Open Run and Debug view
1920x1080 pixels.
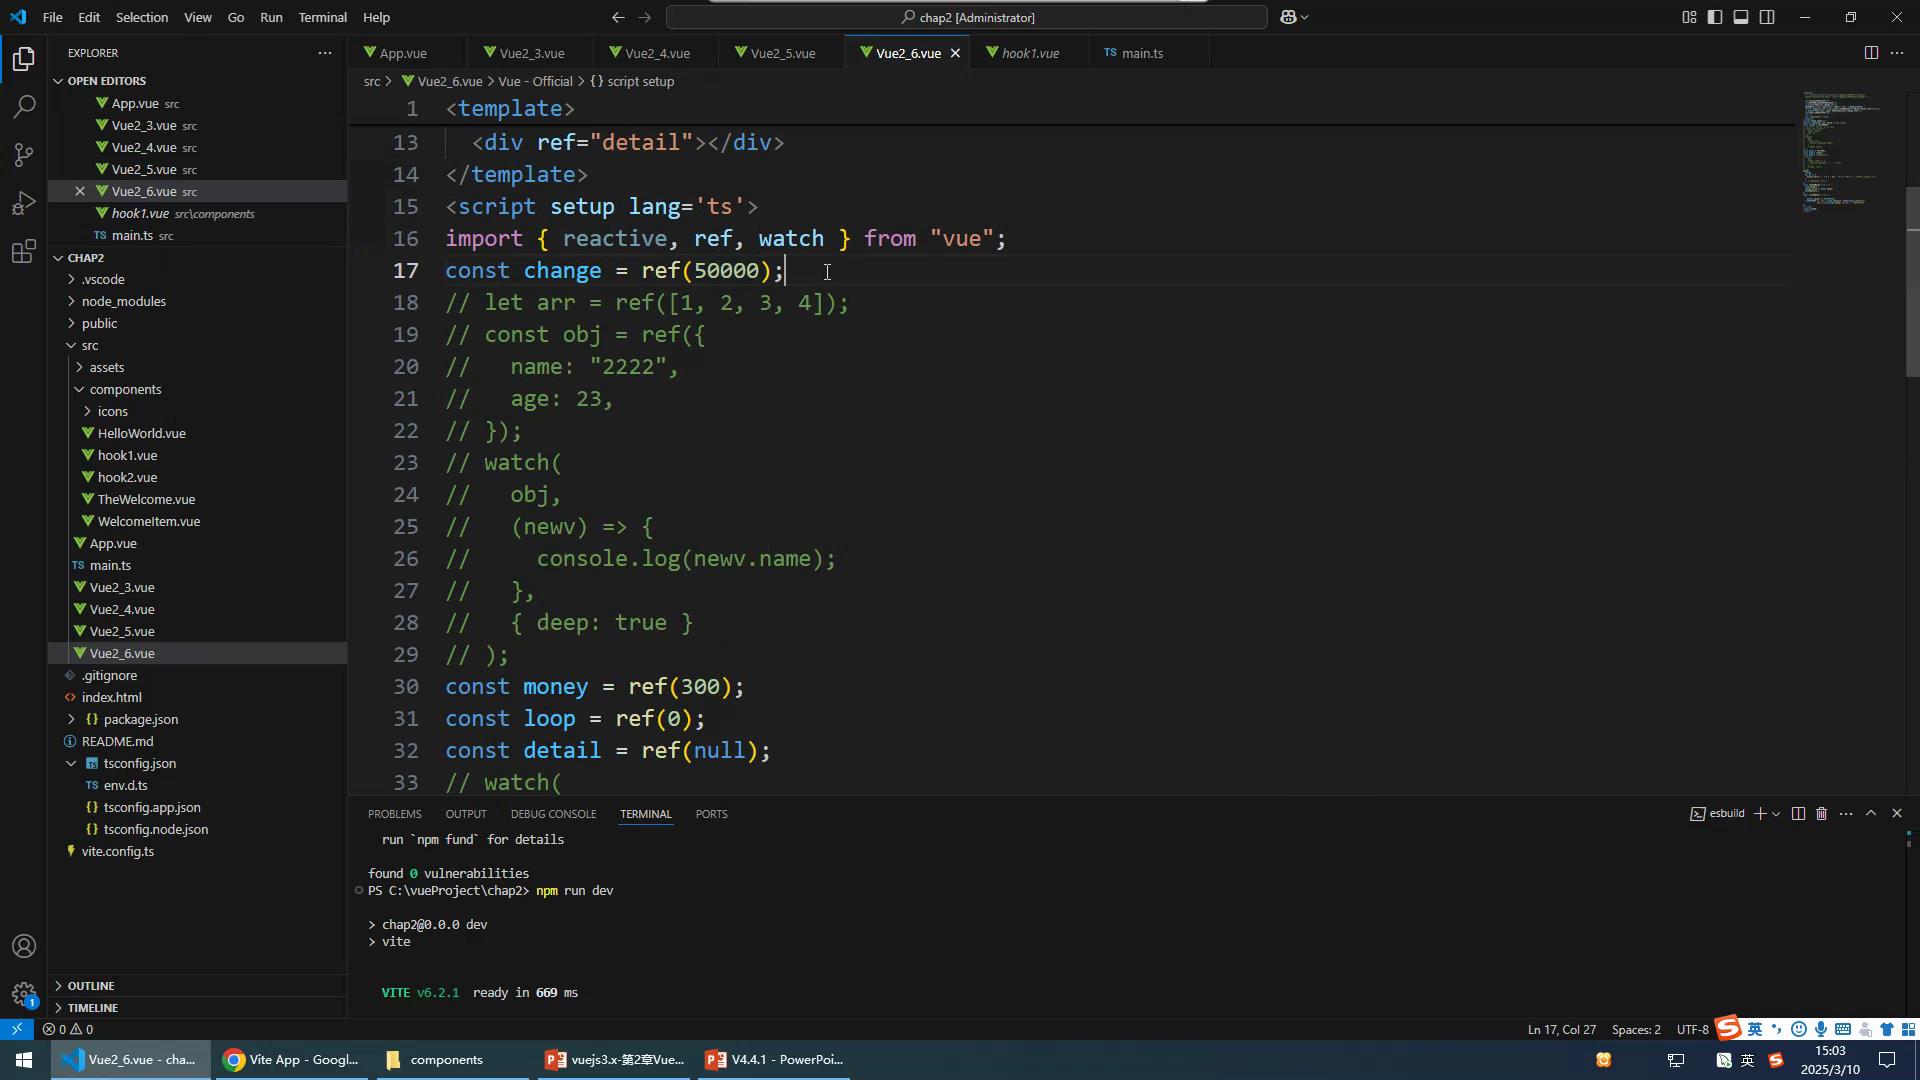pos(24,203)
